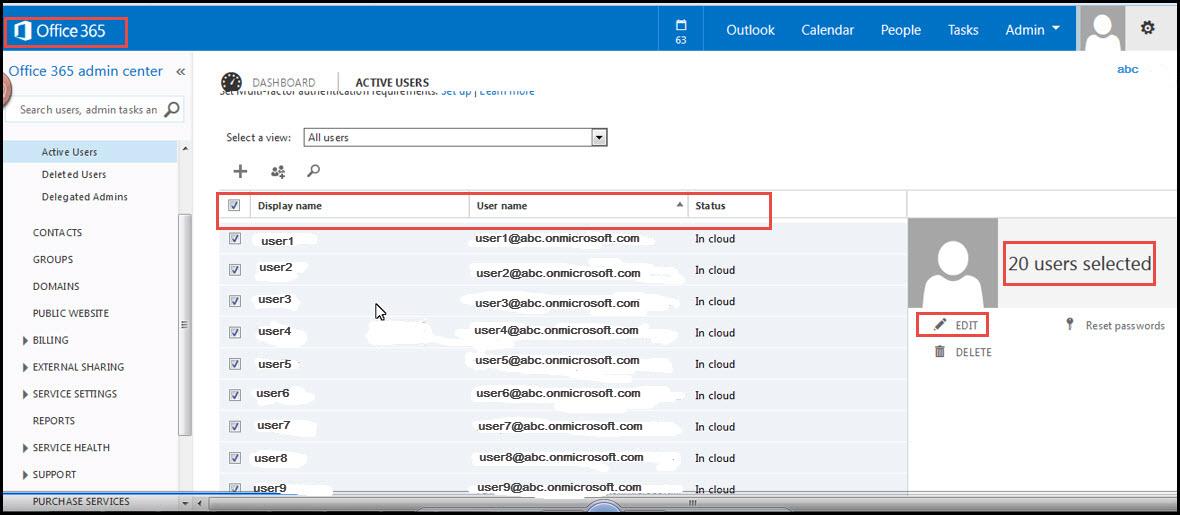Viewport: 1180px width, 515px height.
Task: Open the abc account link
Action: tap(1127, 69)
